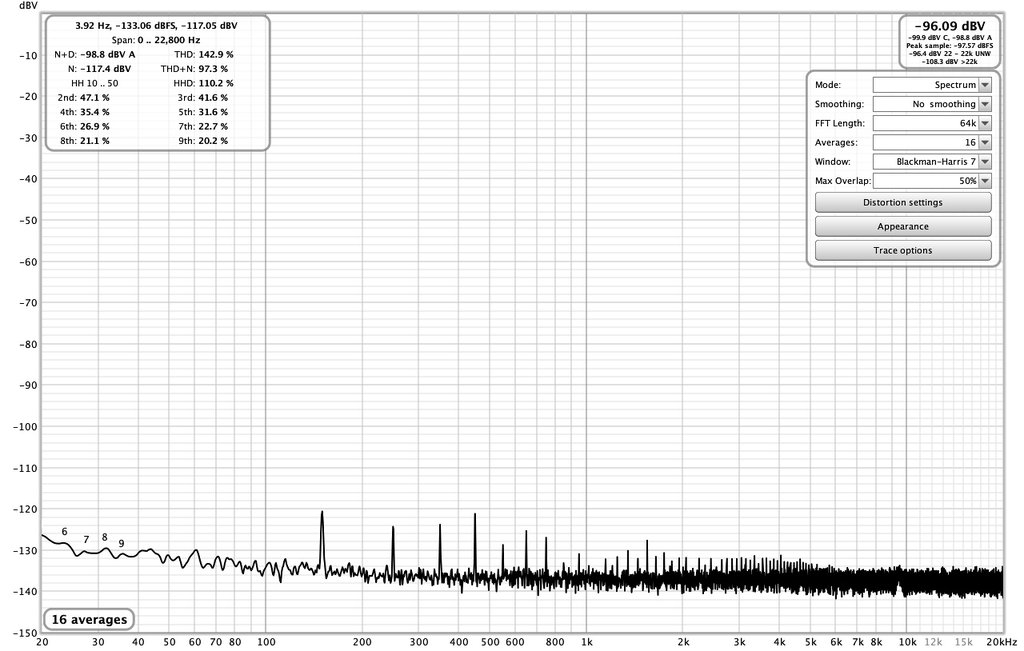Click the harmonic marker 7 on the trace
The width and height of the screenshot is (1024, 651).
pos(86,539)
